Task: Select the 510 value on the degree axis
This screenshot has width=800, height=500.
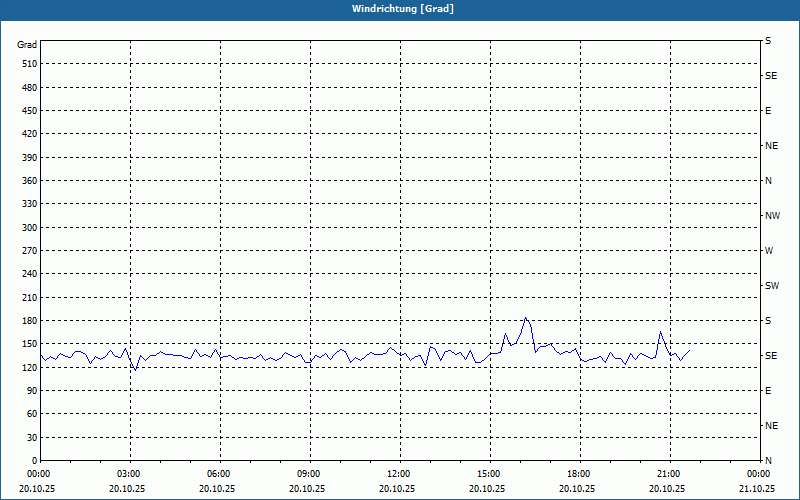Action: point(30,64)
